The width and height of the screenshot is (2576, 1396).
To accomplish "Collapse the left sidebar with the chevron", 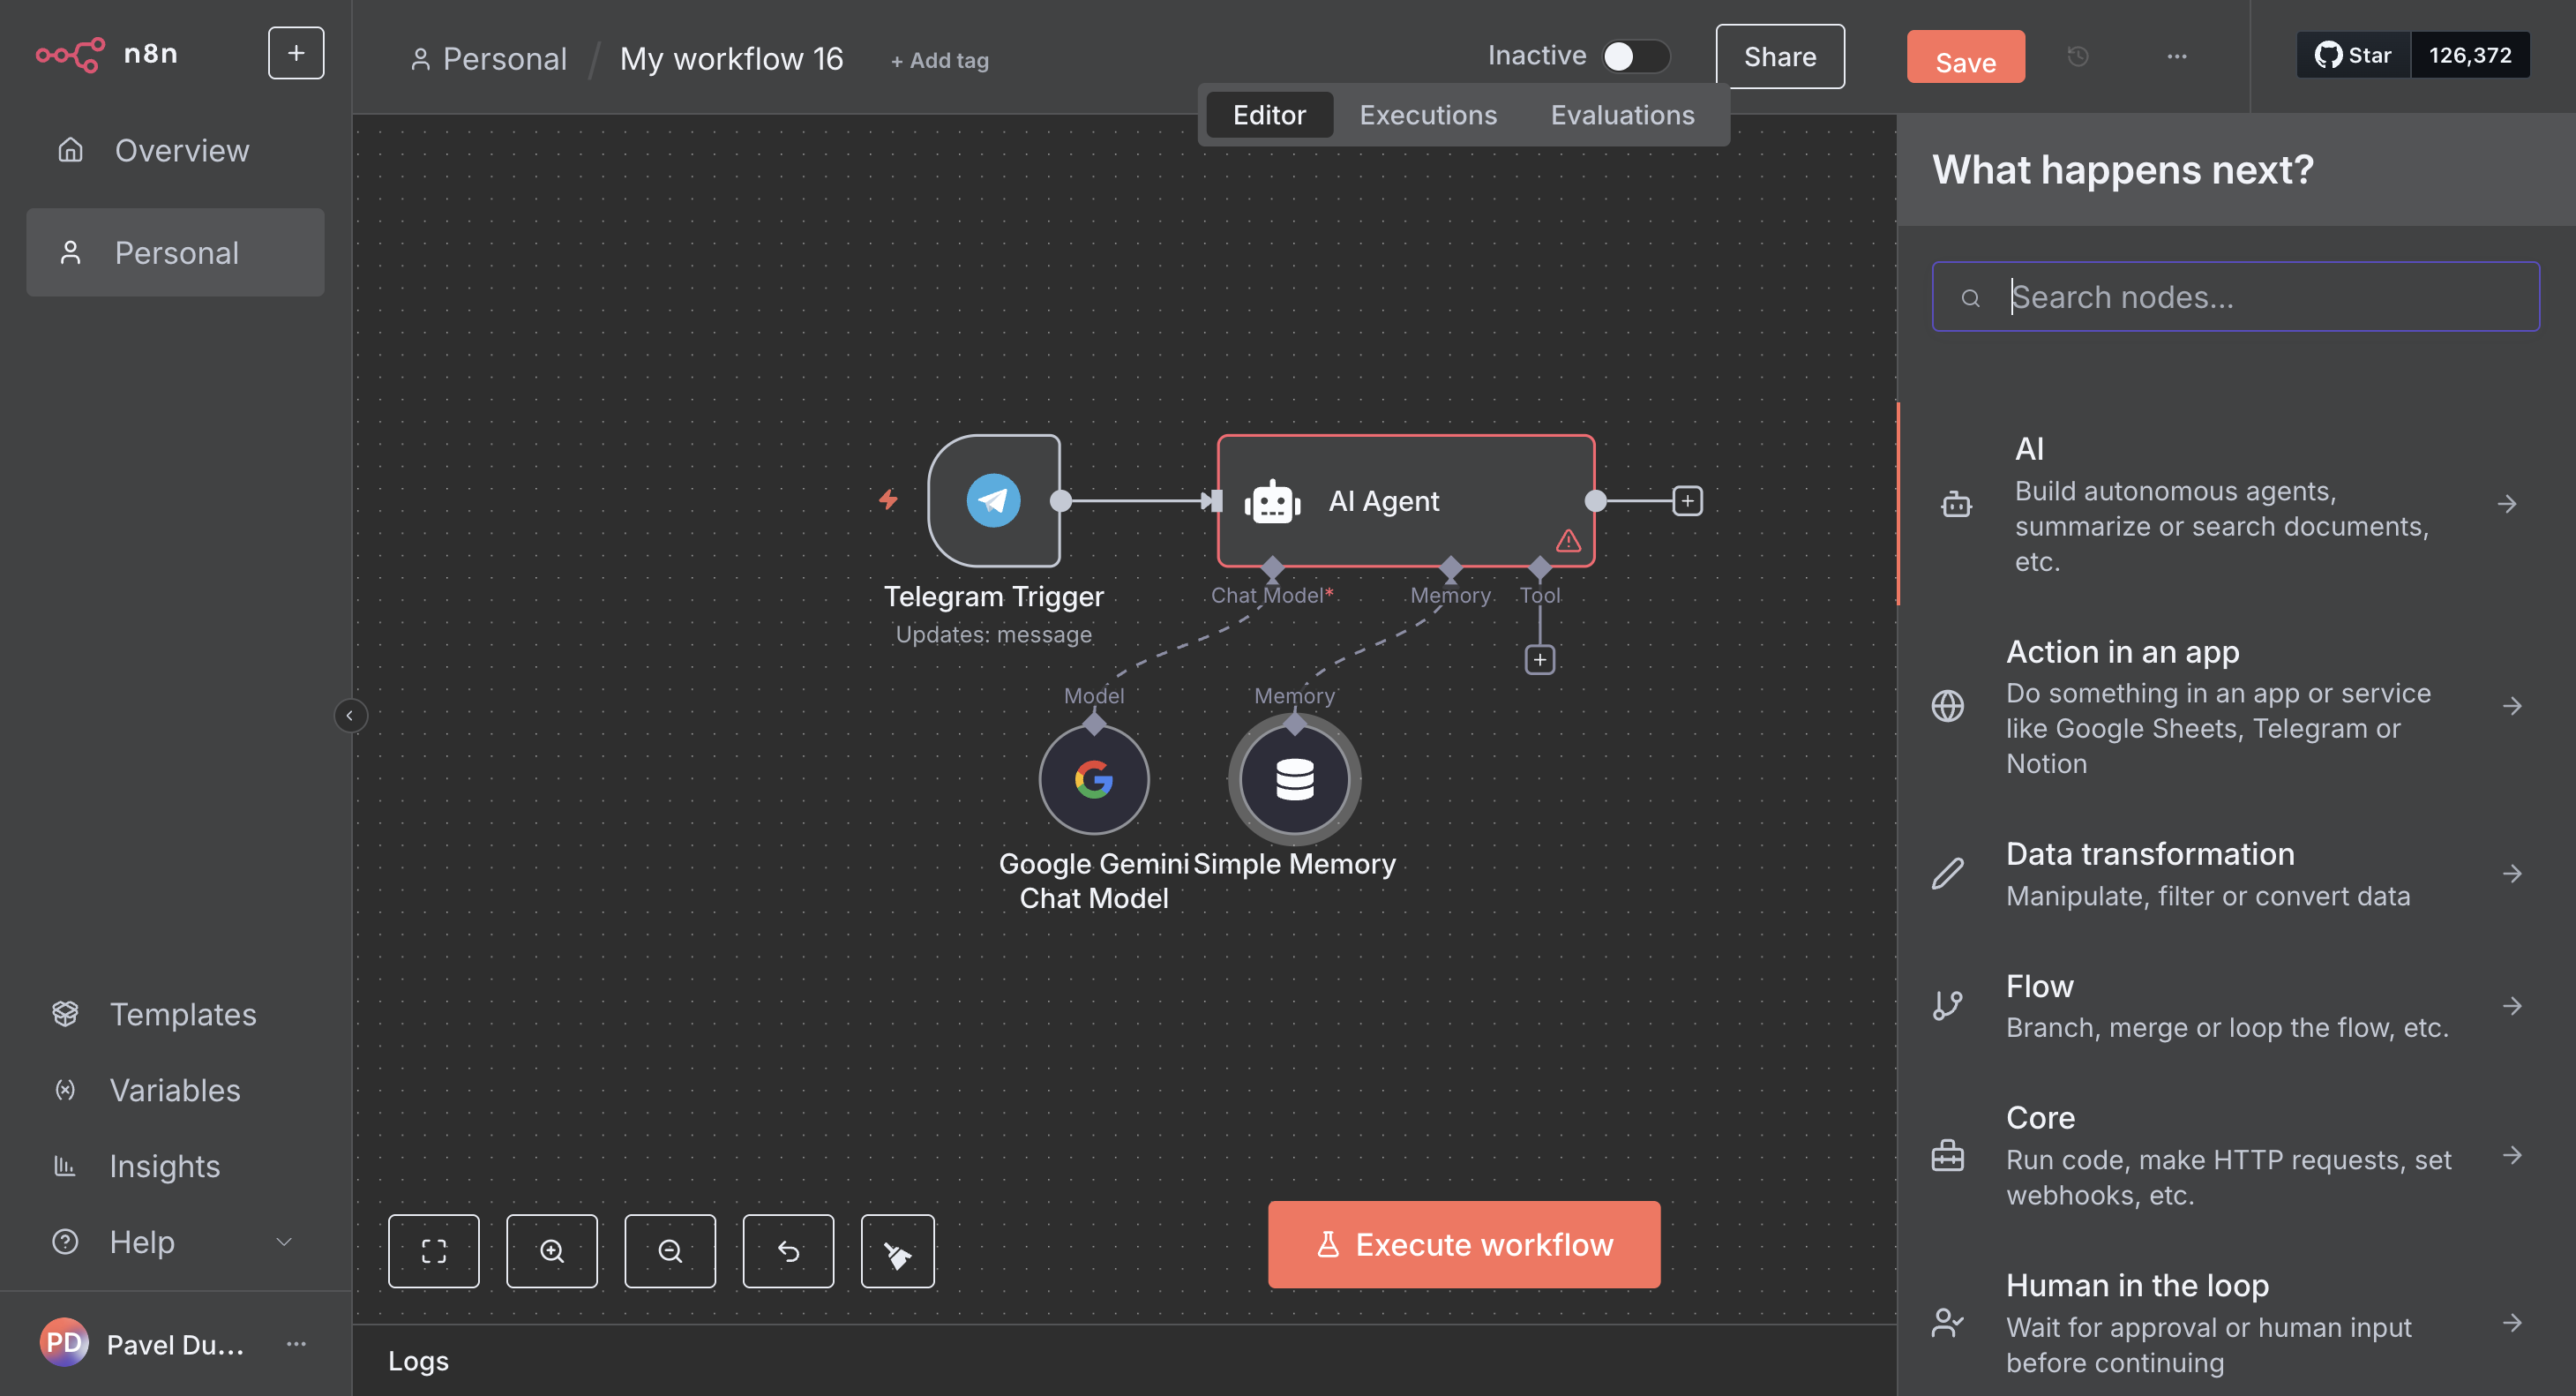I will 349,715.
